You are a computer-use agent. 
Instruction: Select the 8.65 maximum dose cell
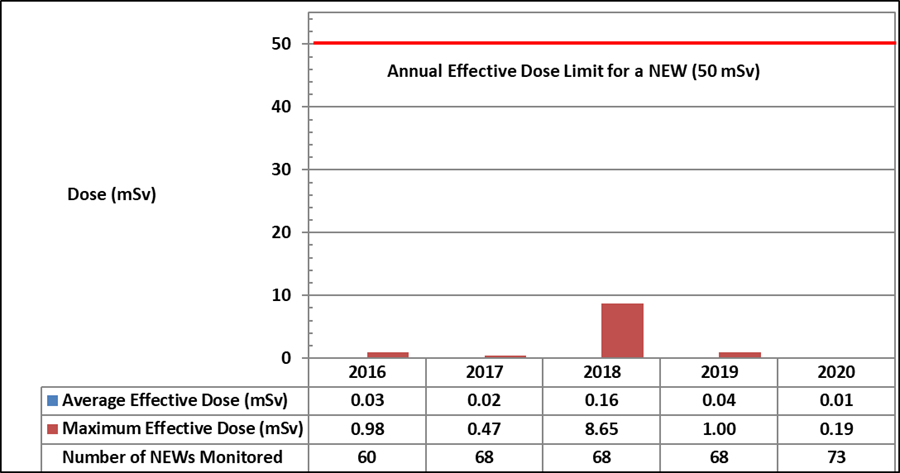[602, 429]
